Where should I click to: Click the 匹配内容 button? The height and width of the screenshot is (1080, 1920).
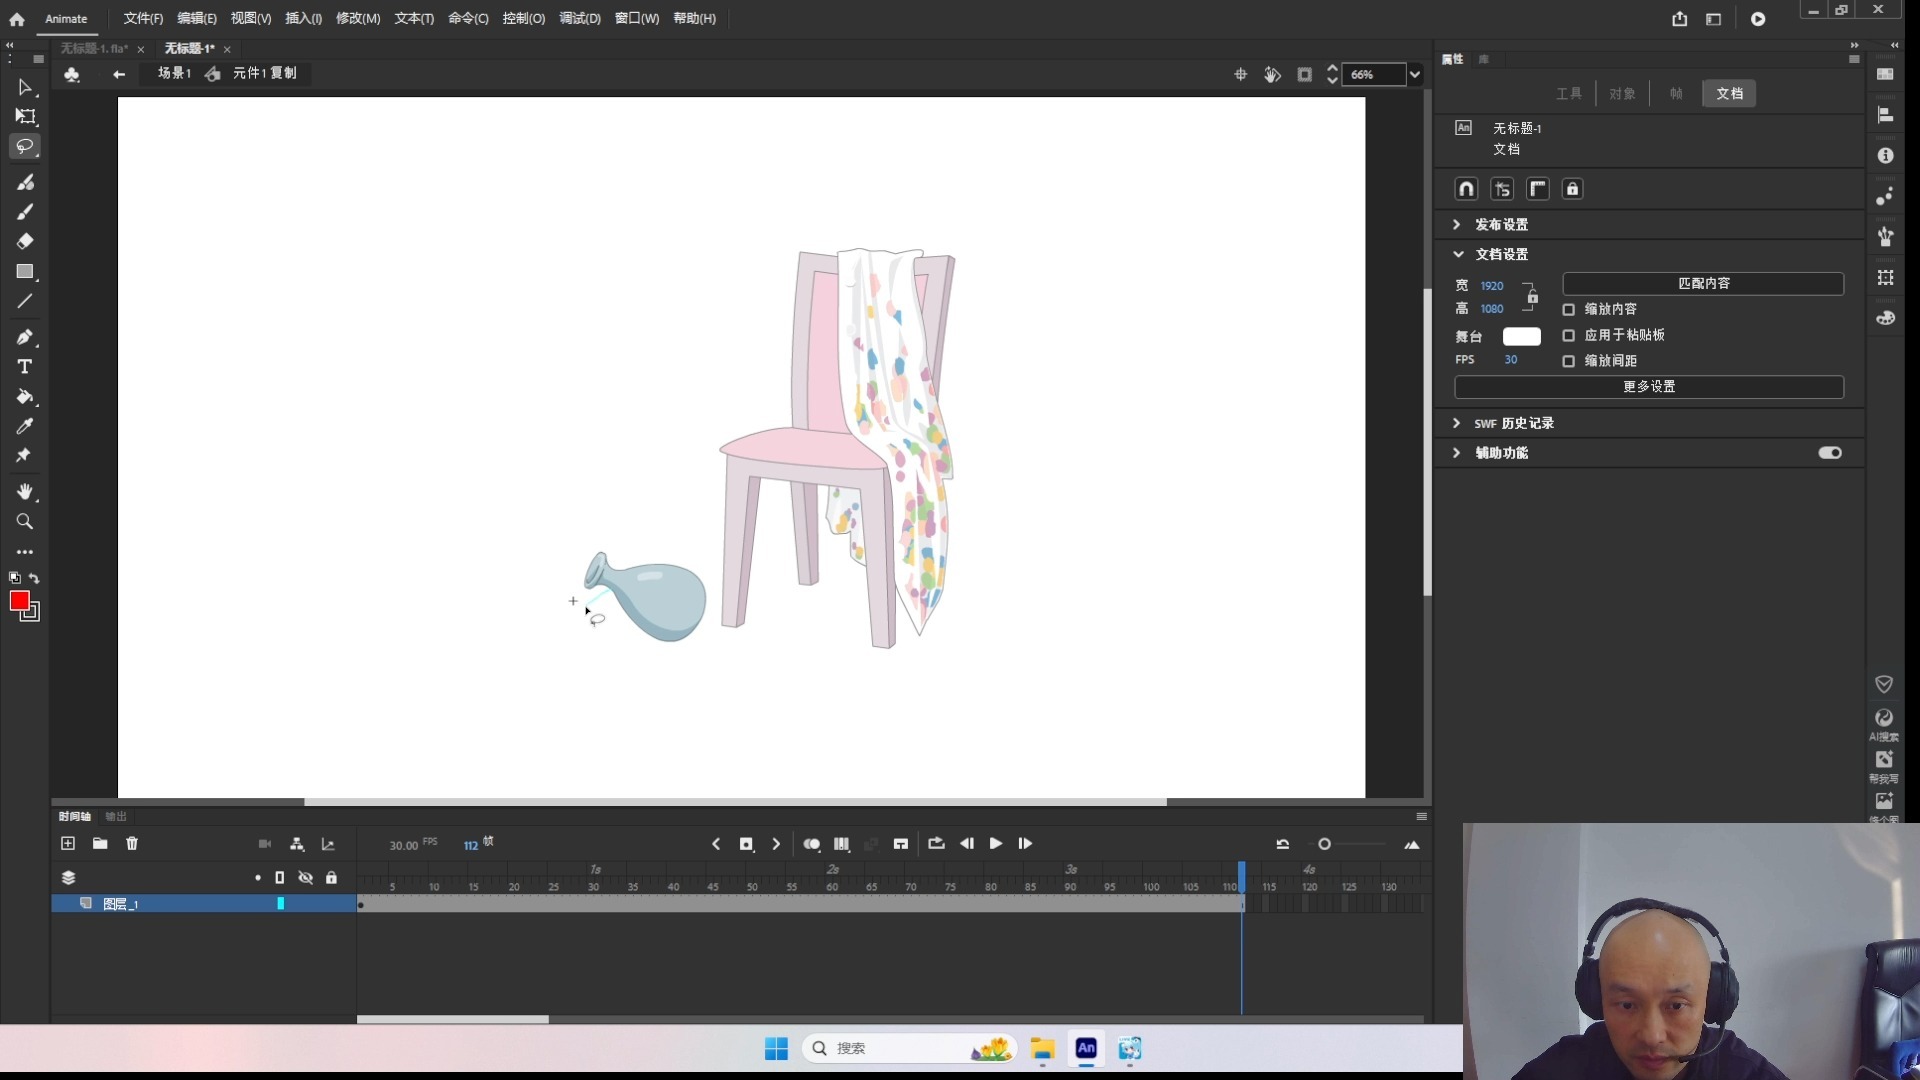pyautogui.click(x=1702, y=284)
